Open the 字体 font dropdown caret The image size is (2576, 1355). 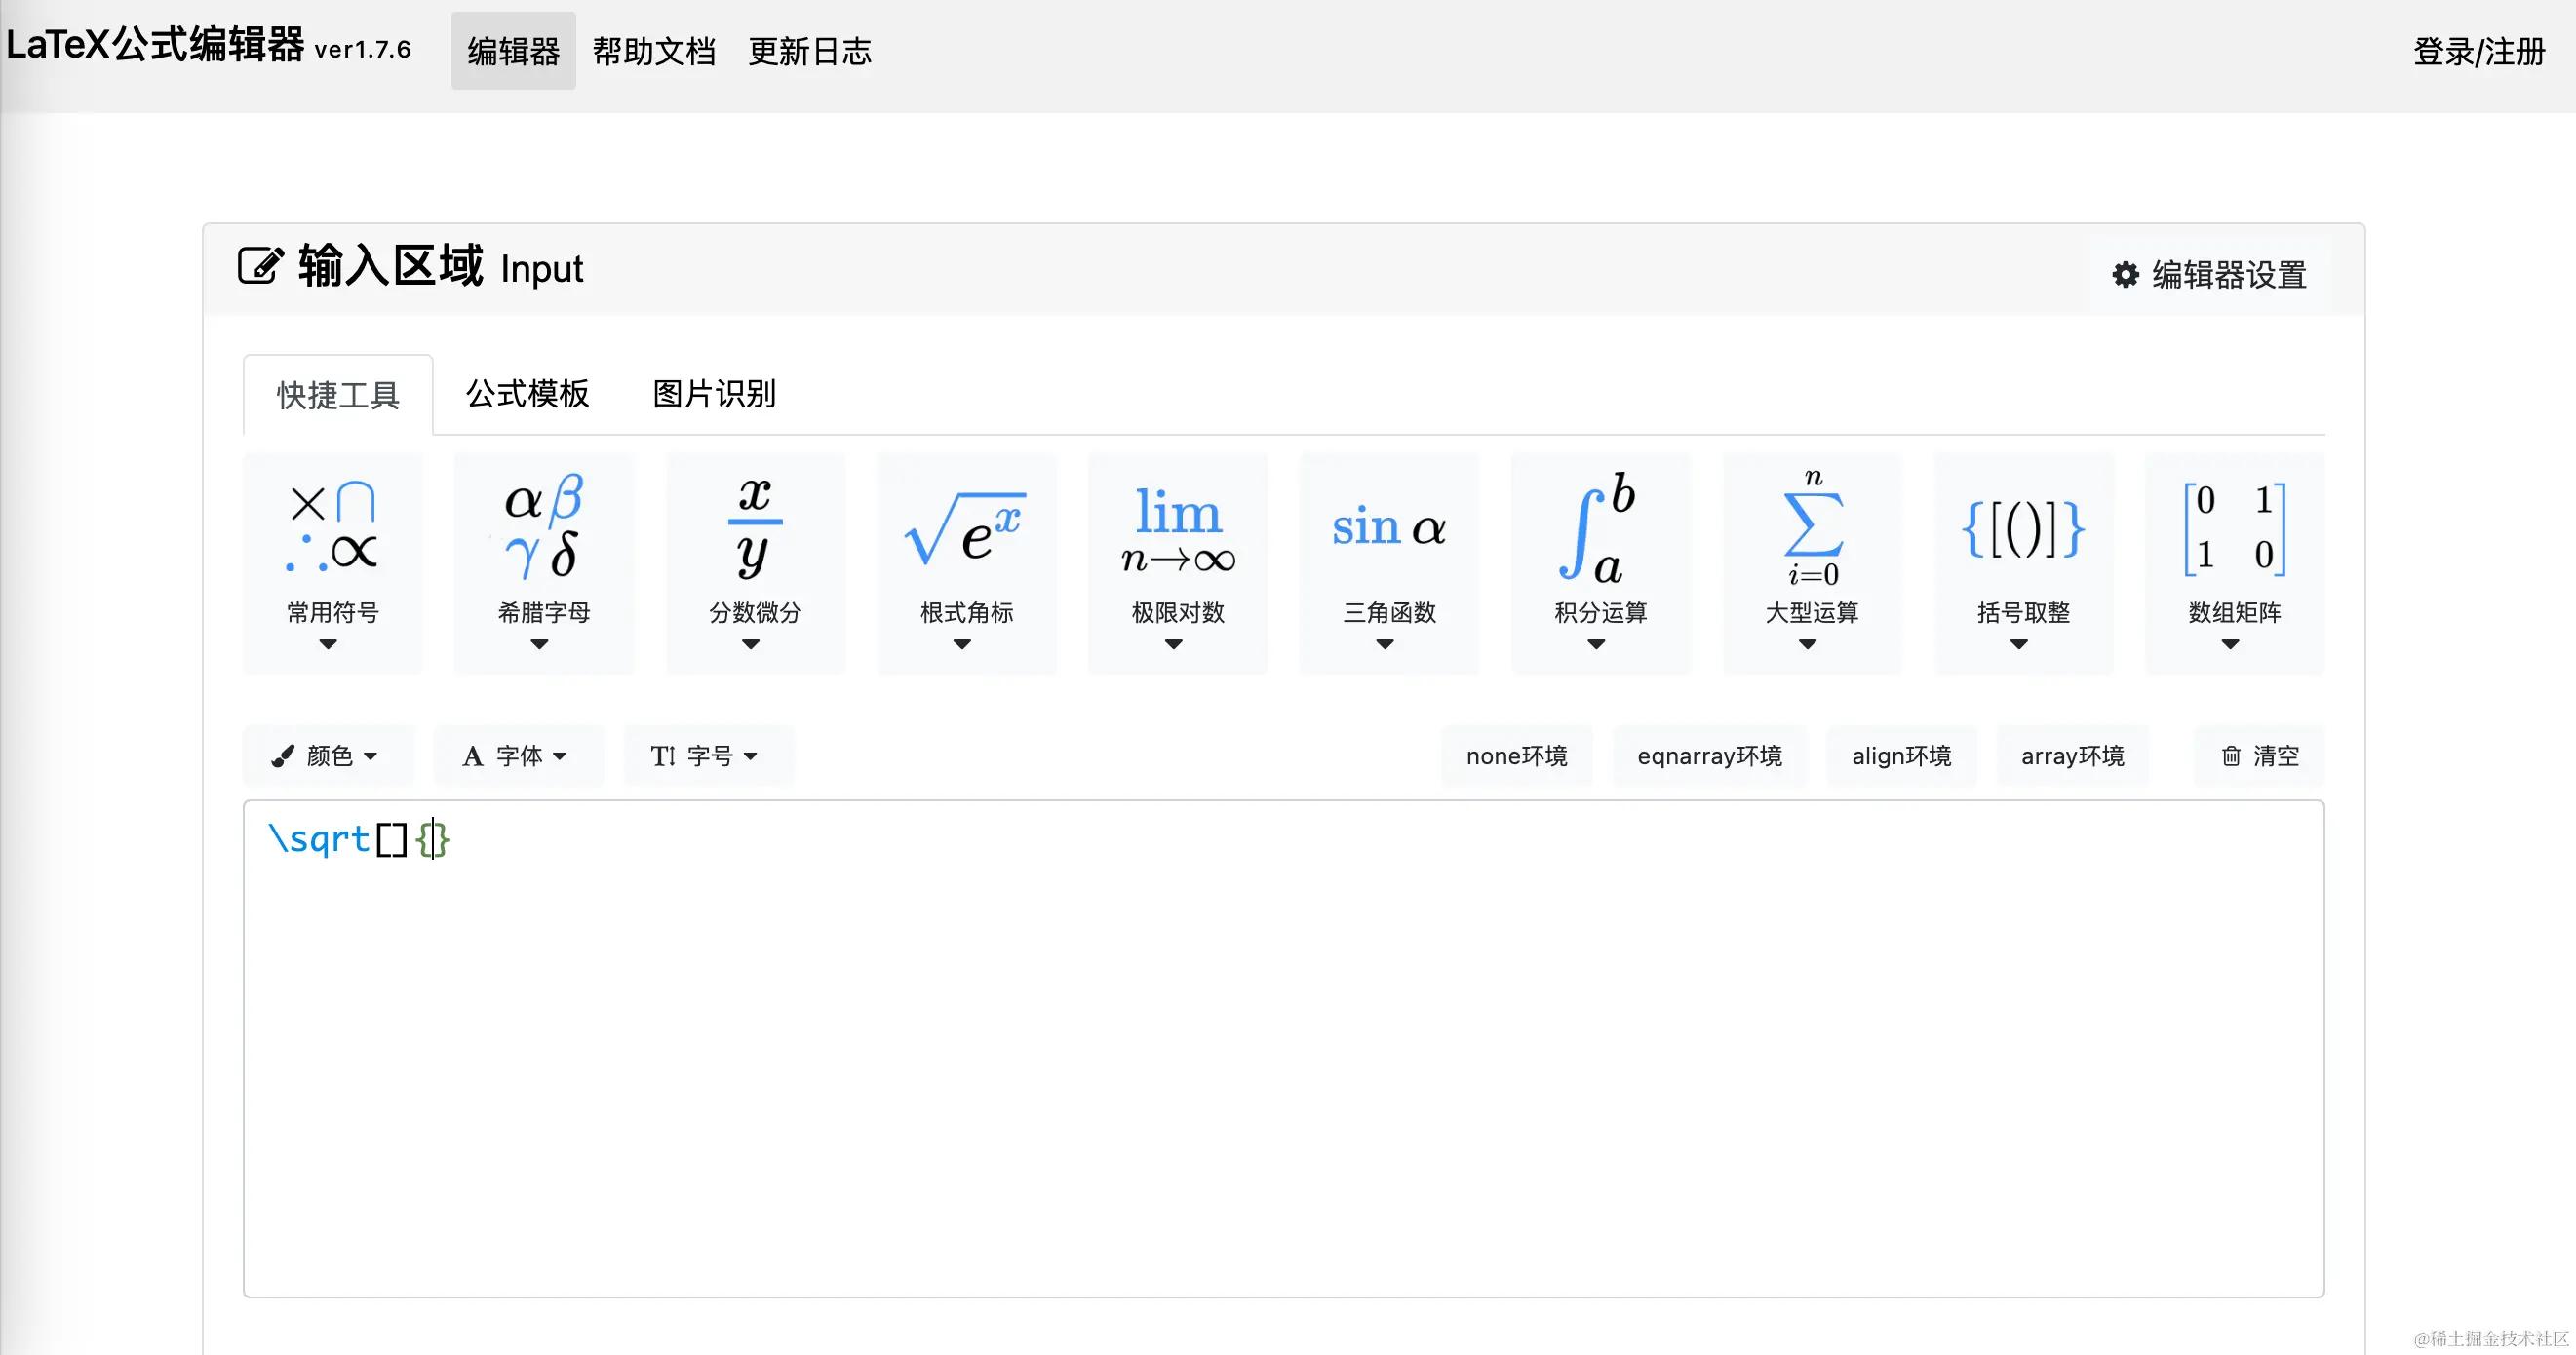560,757
